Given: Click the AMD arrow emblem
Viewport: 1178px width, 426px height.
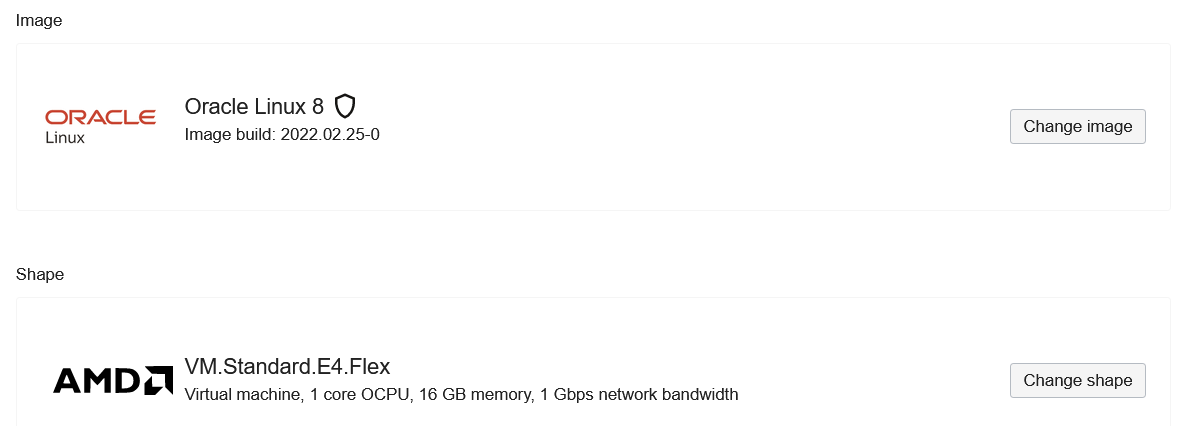Looking at the screenshot, I should [x=158, y=380].
